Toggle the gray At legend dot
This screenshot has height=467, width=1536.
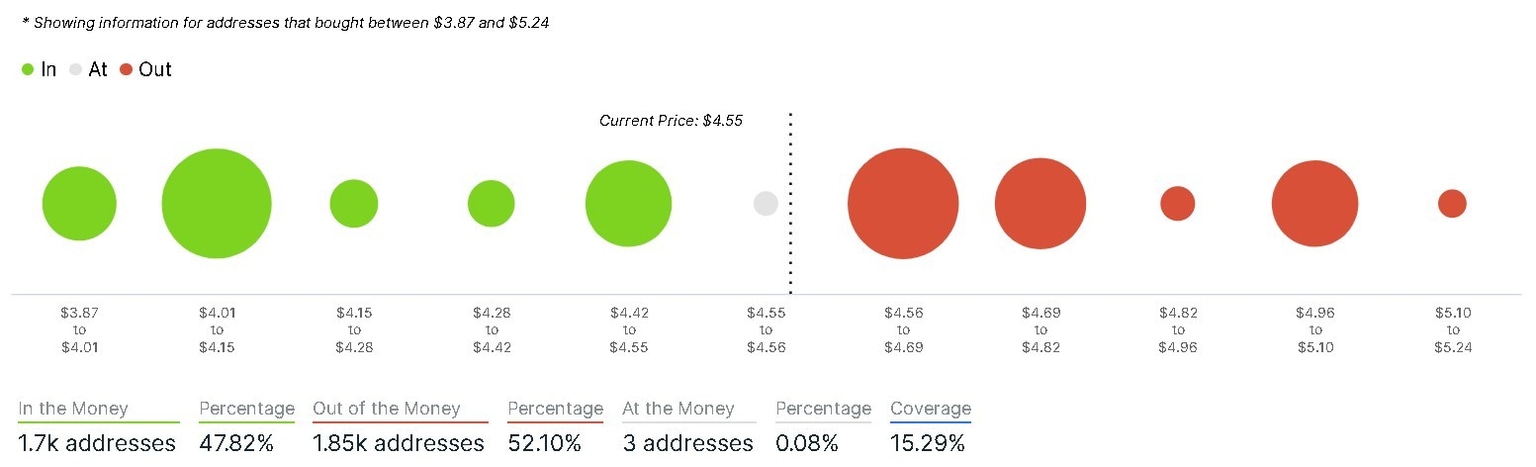[76, 70]
